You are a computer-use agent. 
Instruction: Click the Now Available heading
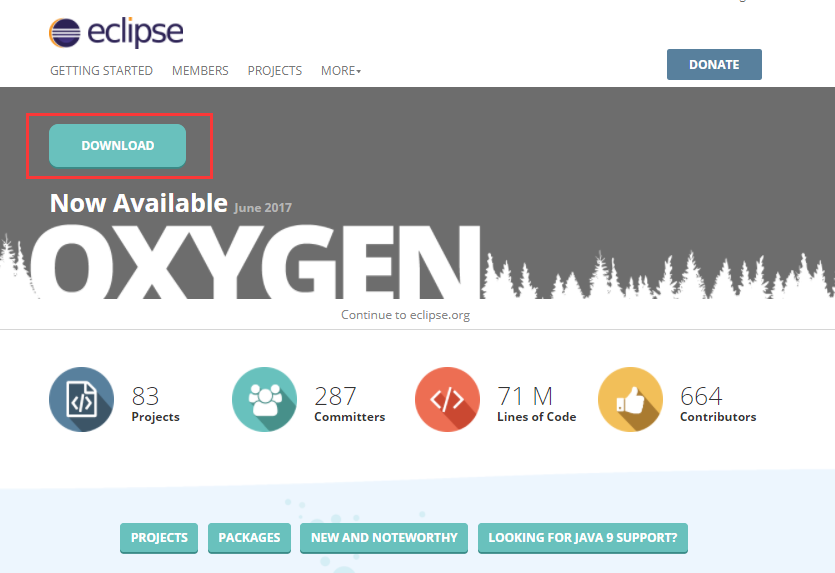139,203
